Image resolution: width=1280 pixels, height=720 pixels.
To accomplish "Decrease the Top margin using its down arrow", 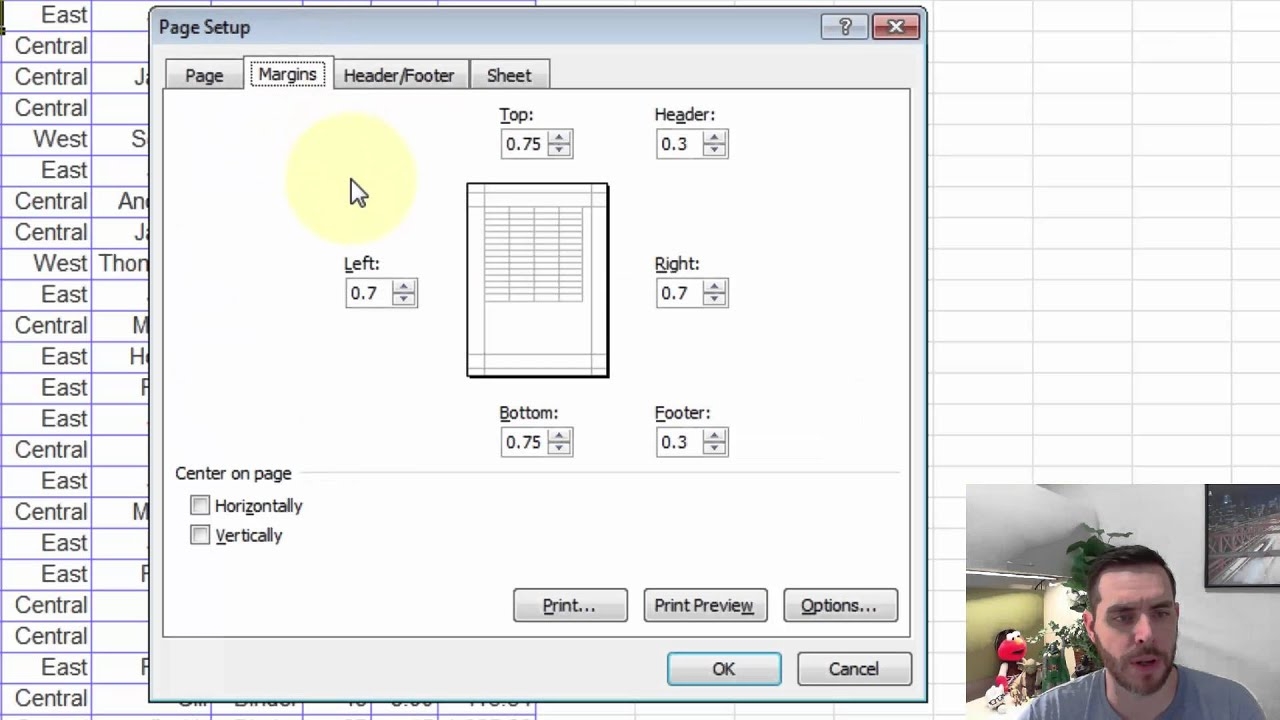I will (559, 150).
